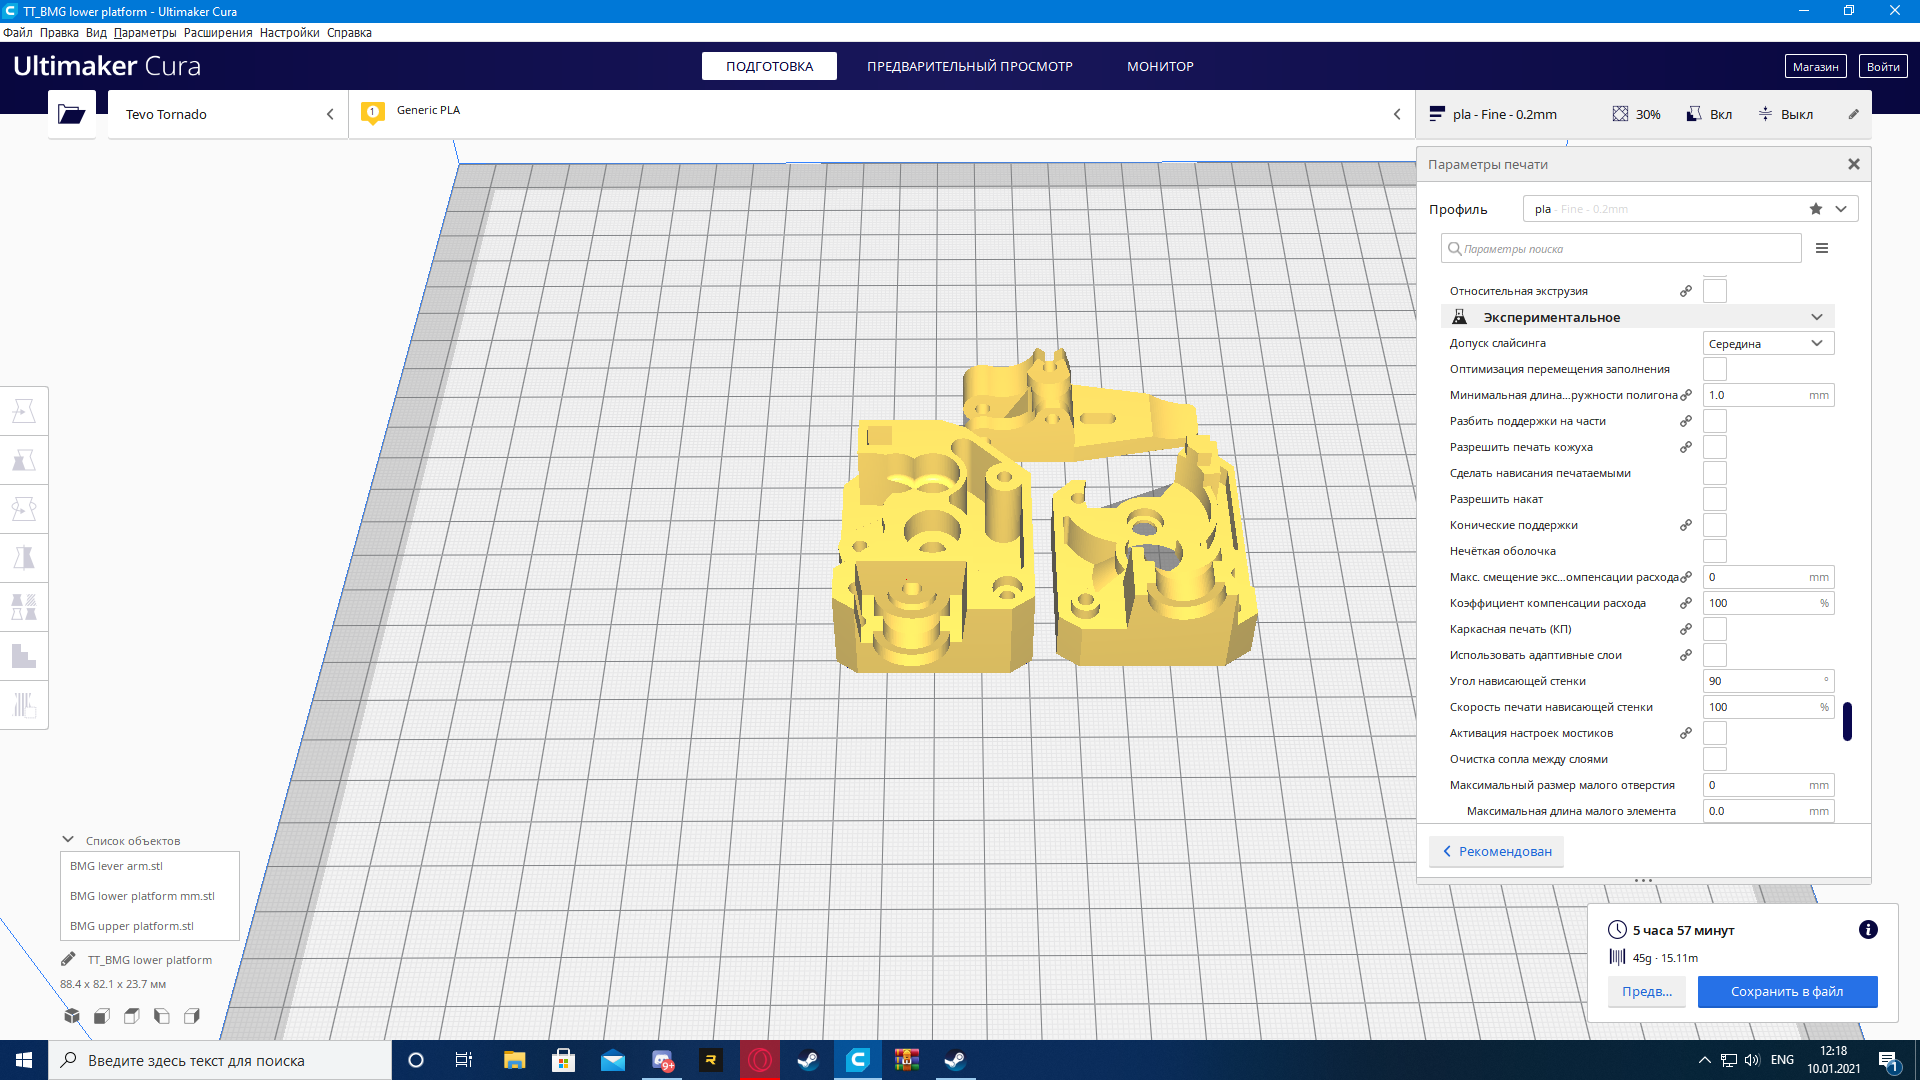Open settings visibility hamburger menu
The width and height of the screenshot is (1920, 1080).
(1822, 248)
